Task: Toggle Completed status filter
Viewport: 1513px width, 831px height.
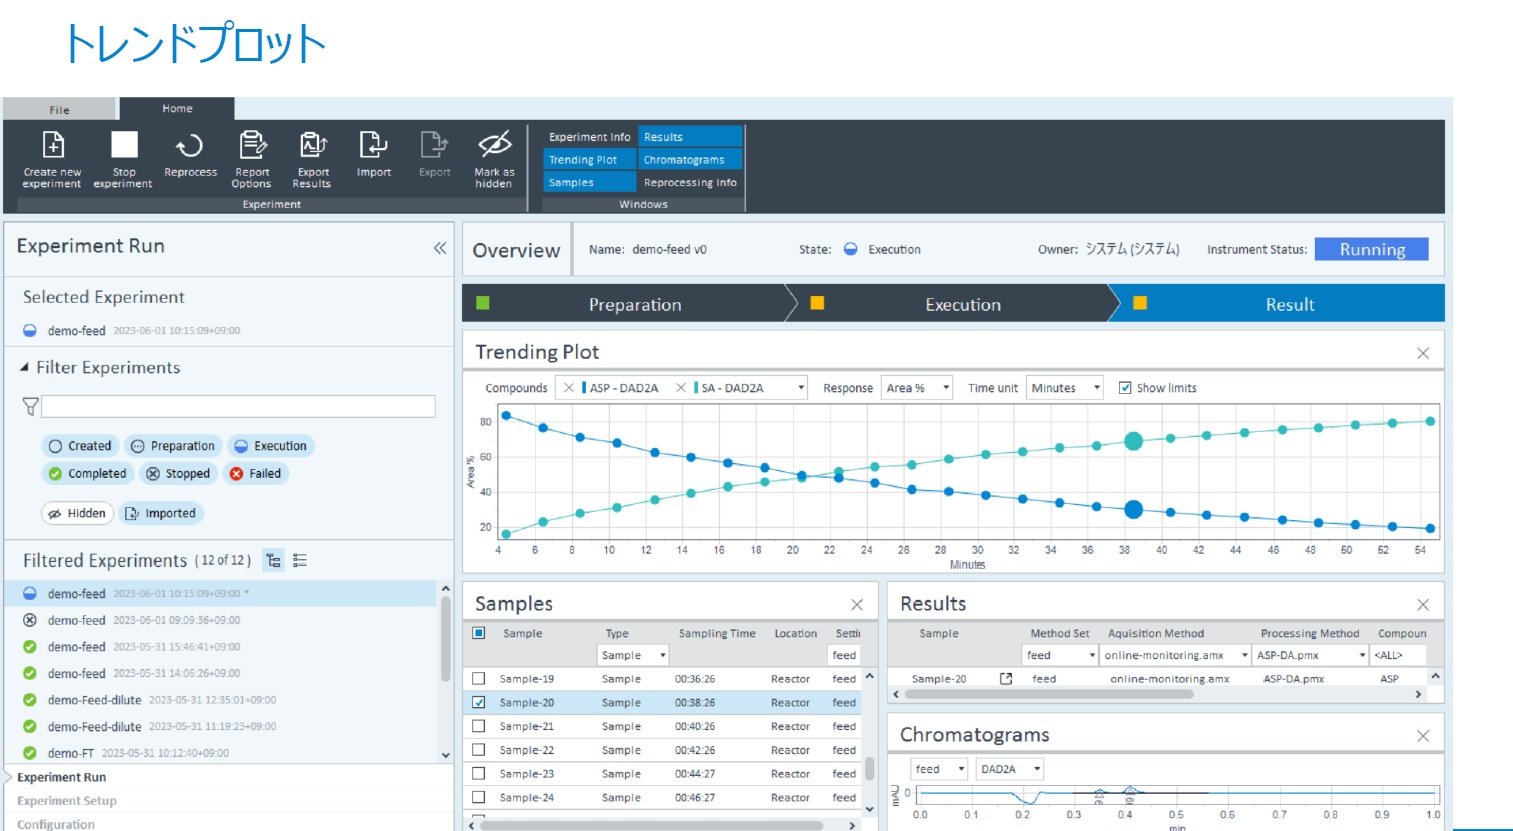Action: [88, 474]
